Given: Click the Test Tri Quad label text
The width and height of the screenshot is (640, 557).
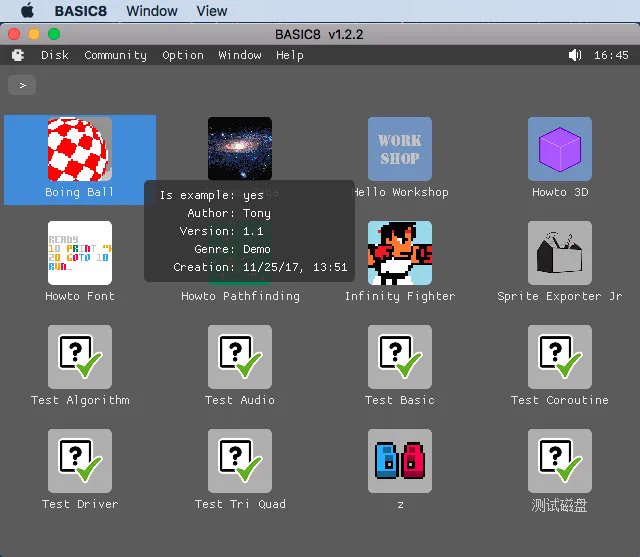Looking at the screenshot, I should pyautogui.click(x=240, y=504).
